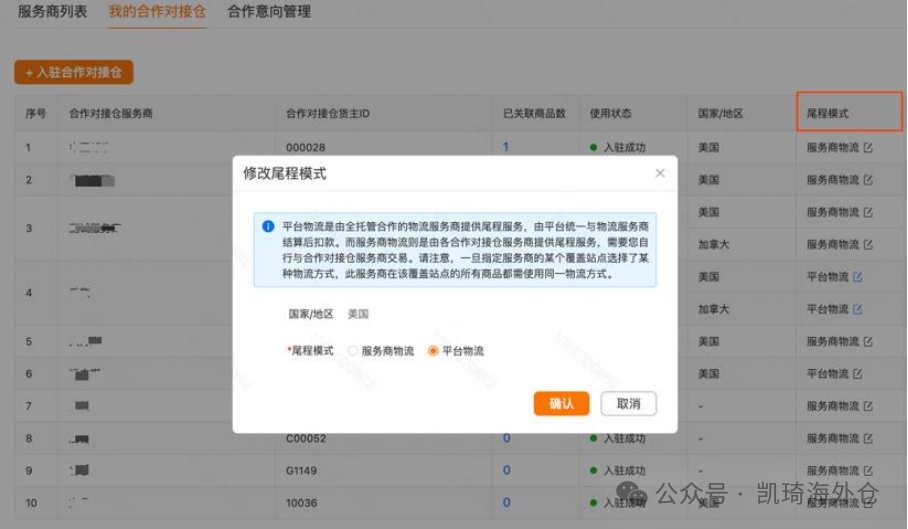Click the 修改尾程模式 dialog title
Image resolution: width=908 pixels, height=529 pixels.
tap(285, 173)
